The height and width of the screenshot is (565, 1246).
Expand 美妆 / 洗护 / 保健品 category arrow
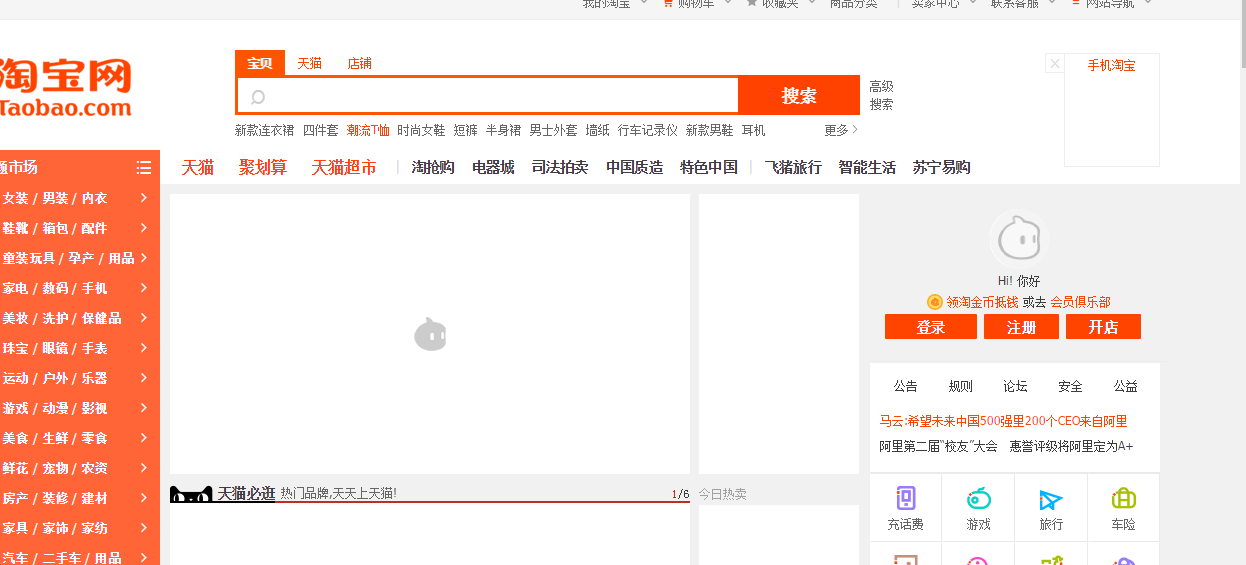tap(144, 318)
